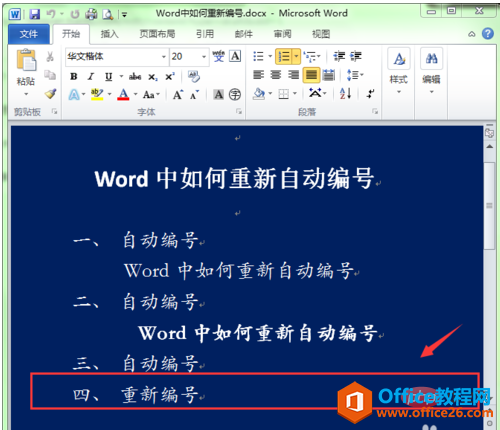Image resolution: width=500 pixels, height=430 pixels.
Task: Click the phonetic guide 文 icon
Action: (x=219, y=56)
